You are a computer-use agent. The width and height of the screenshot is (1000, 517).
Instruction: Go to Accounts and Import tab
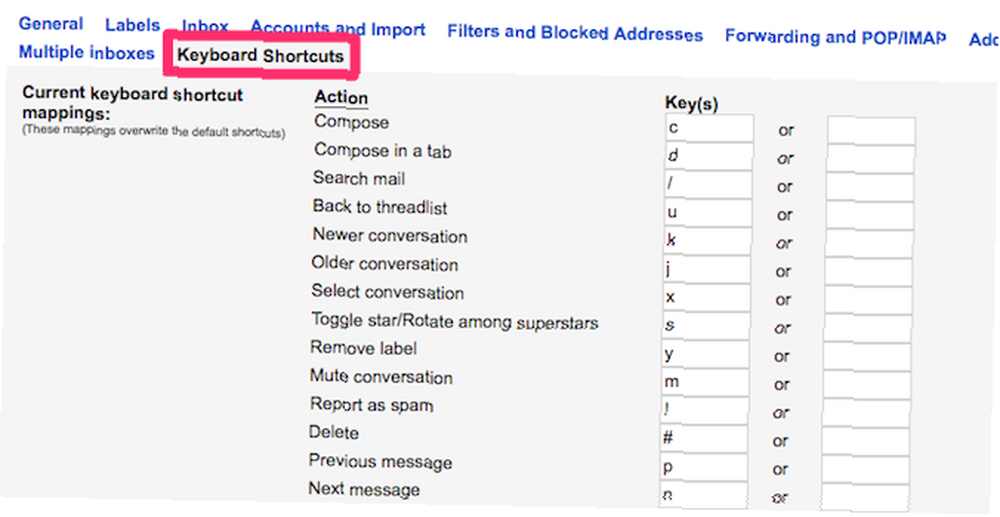[338, 29]
